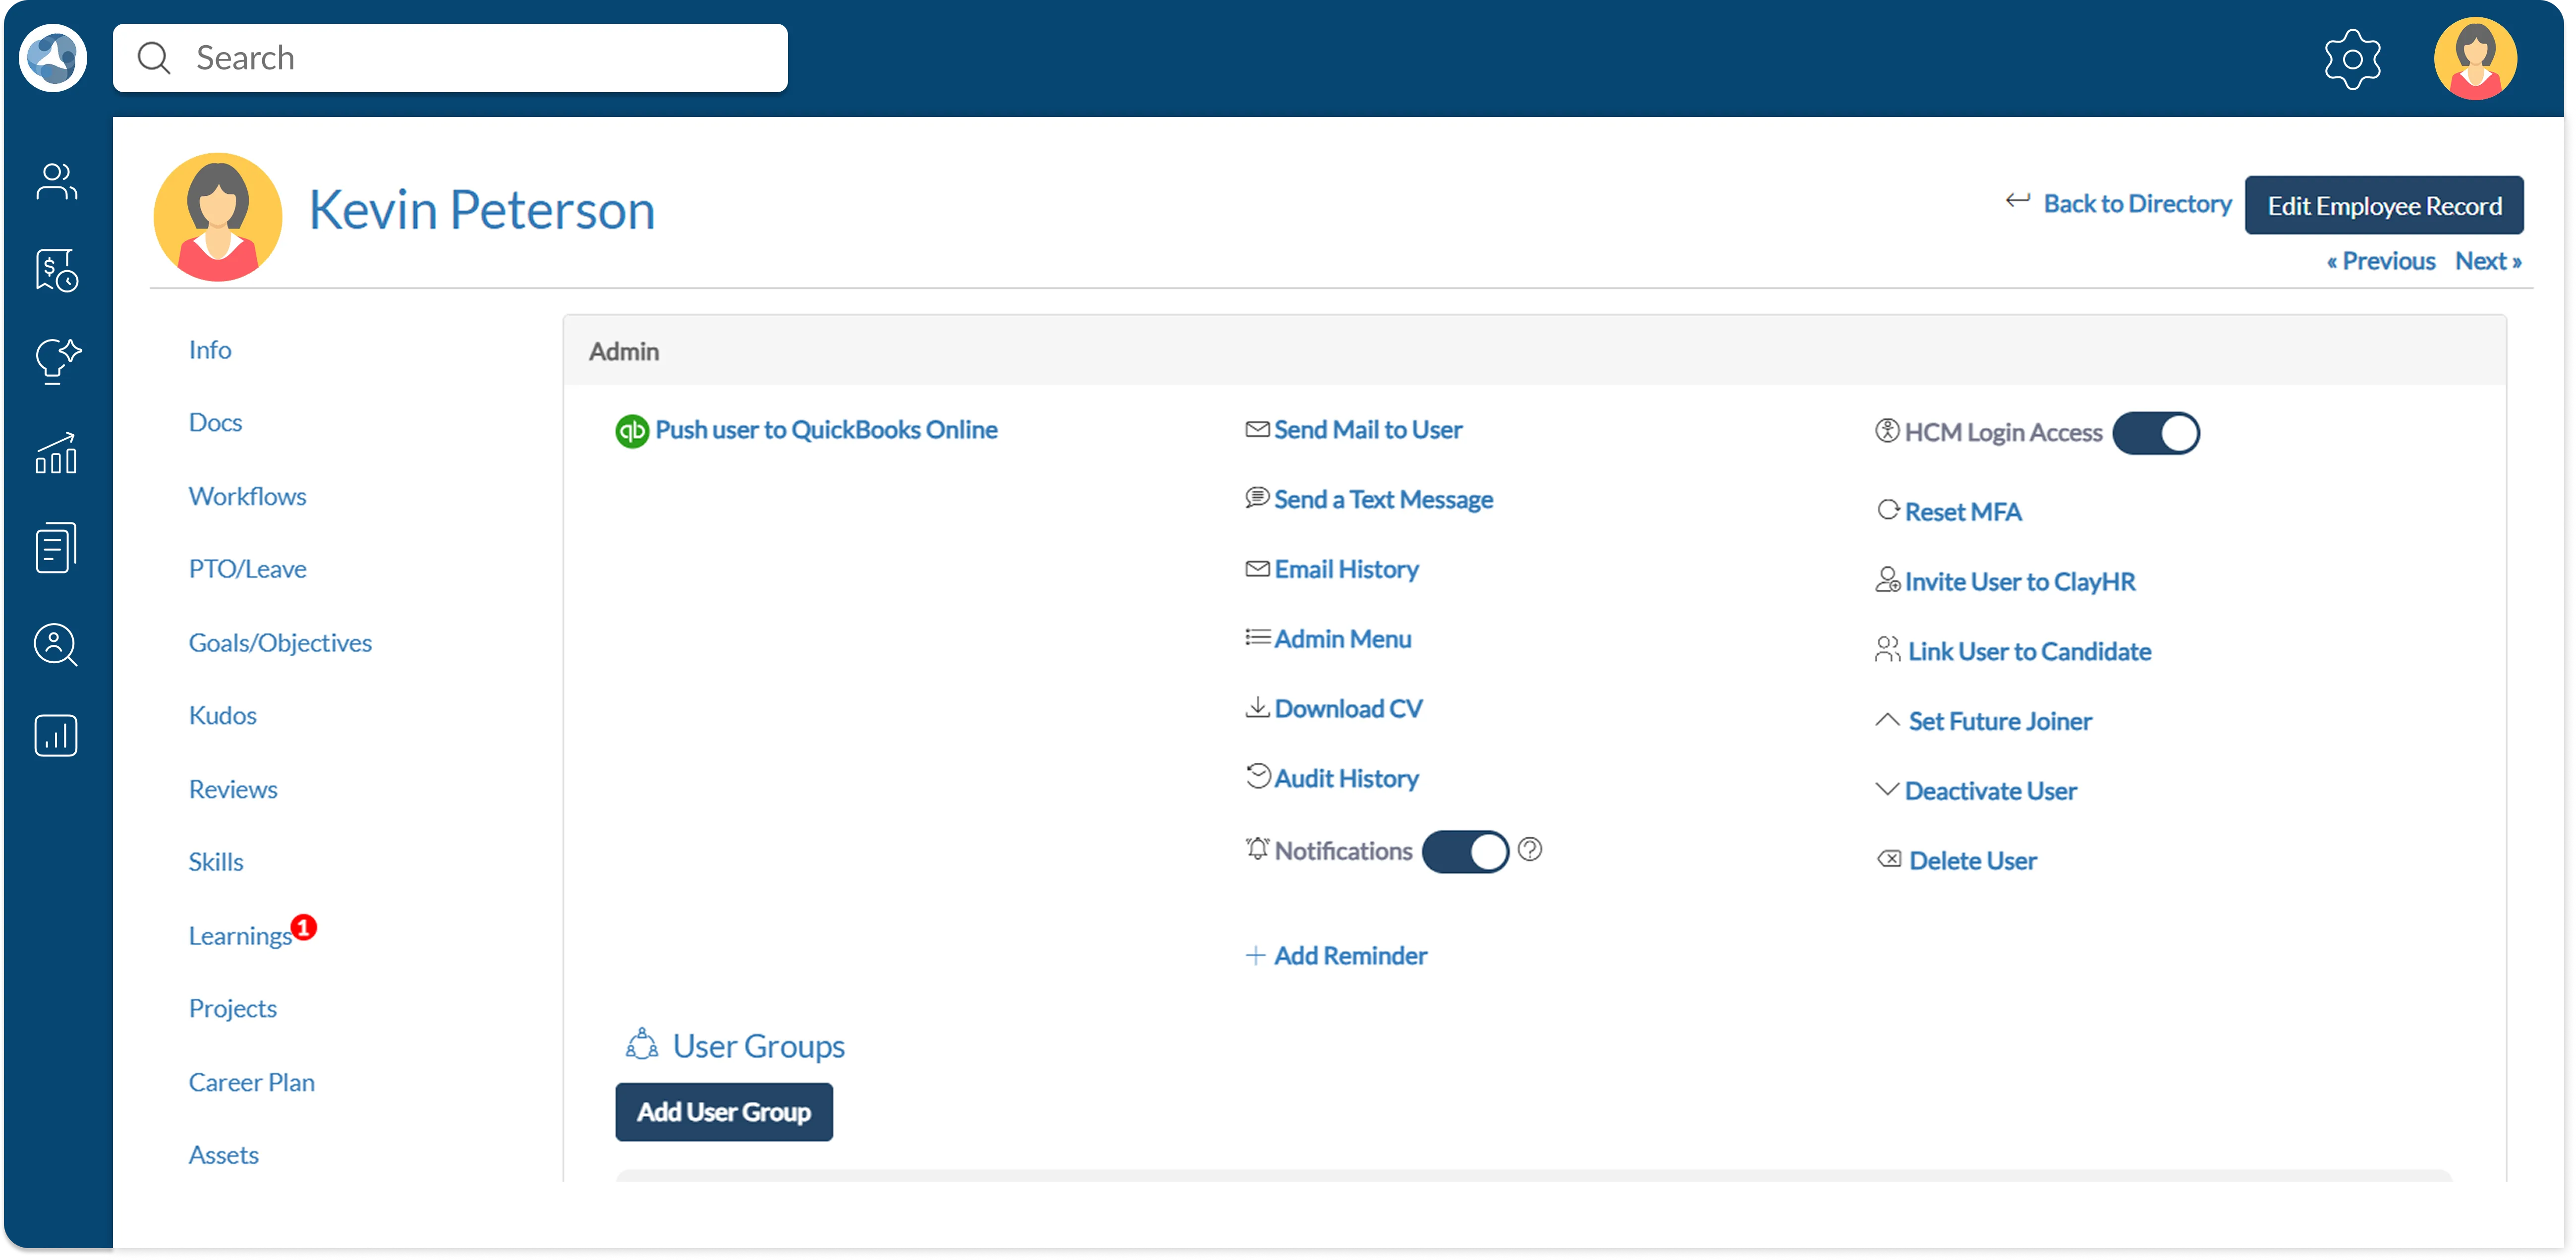Expand the Deactivate User option
Image resolution: width=2576 pixels, height=1260 pixels.
click(1989, 791)
